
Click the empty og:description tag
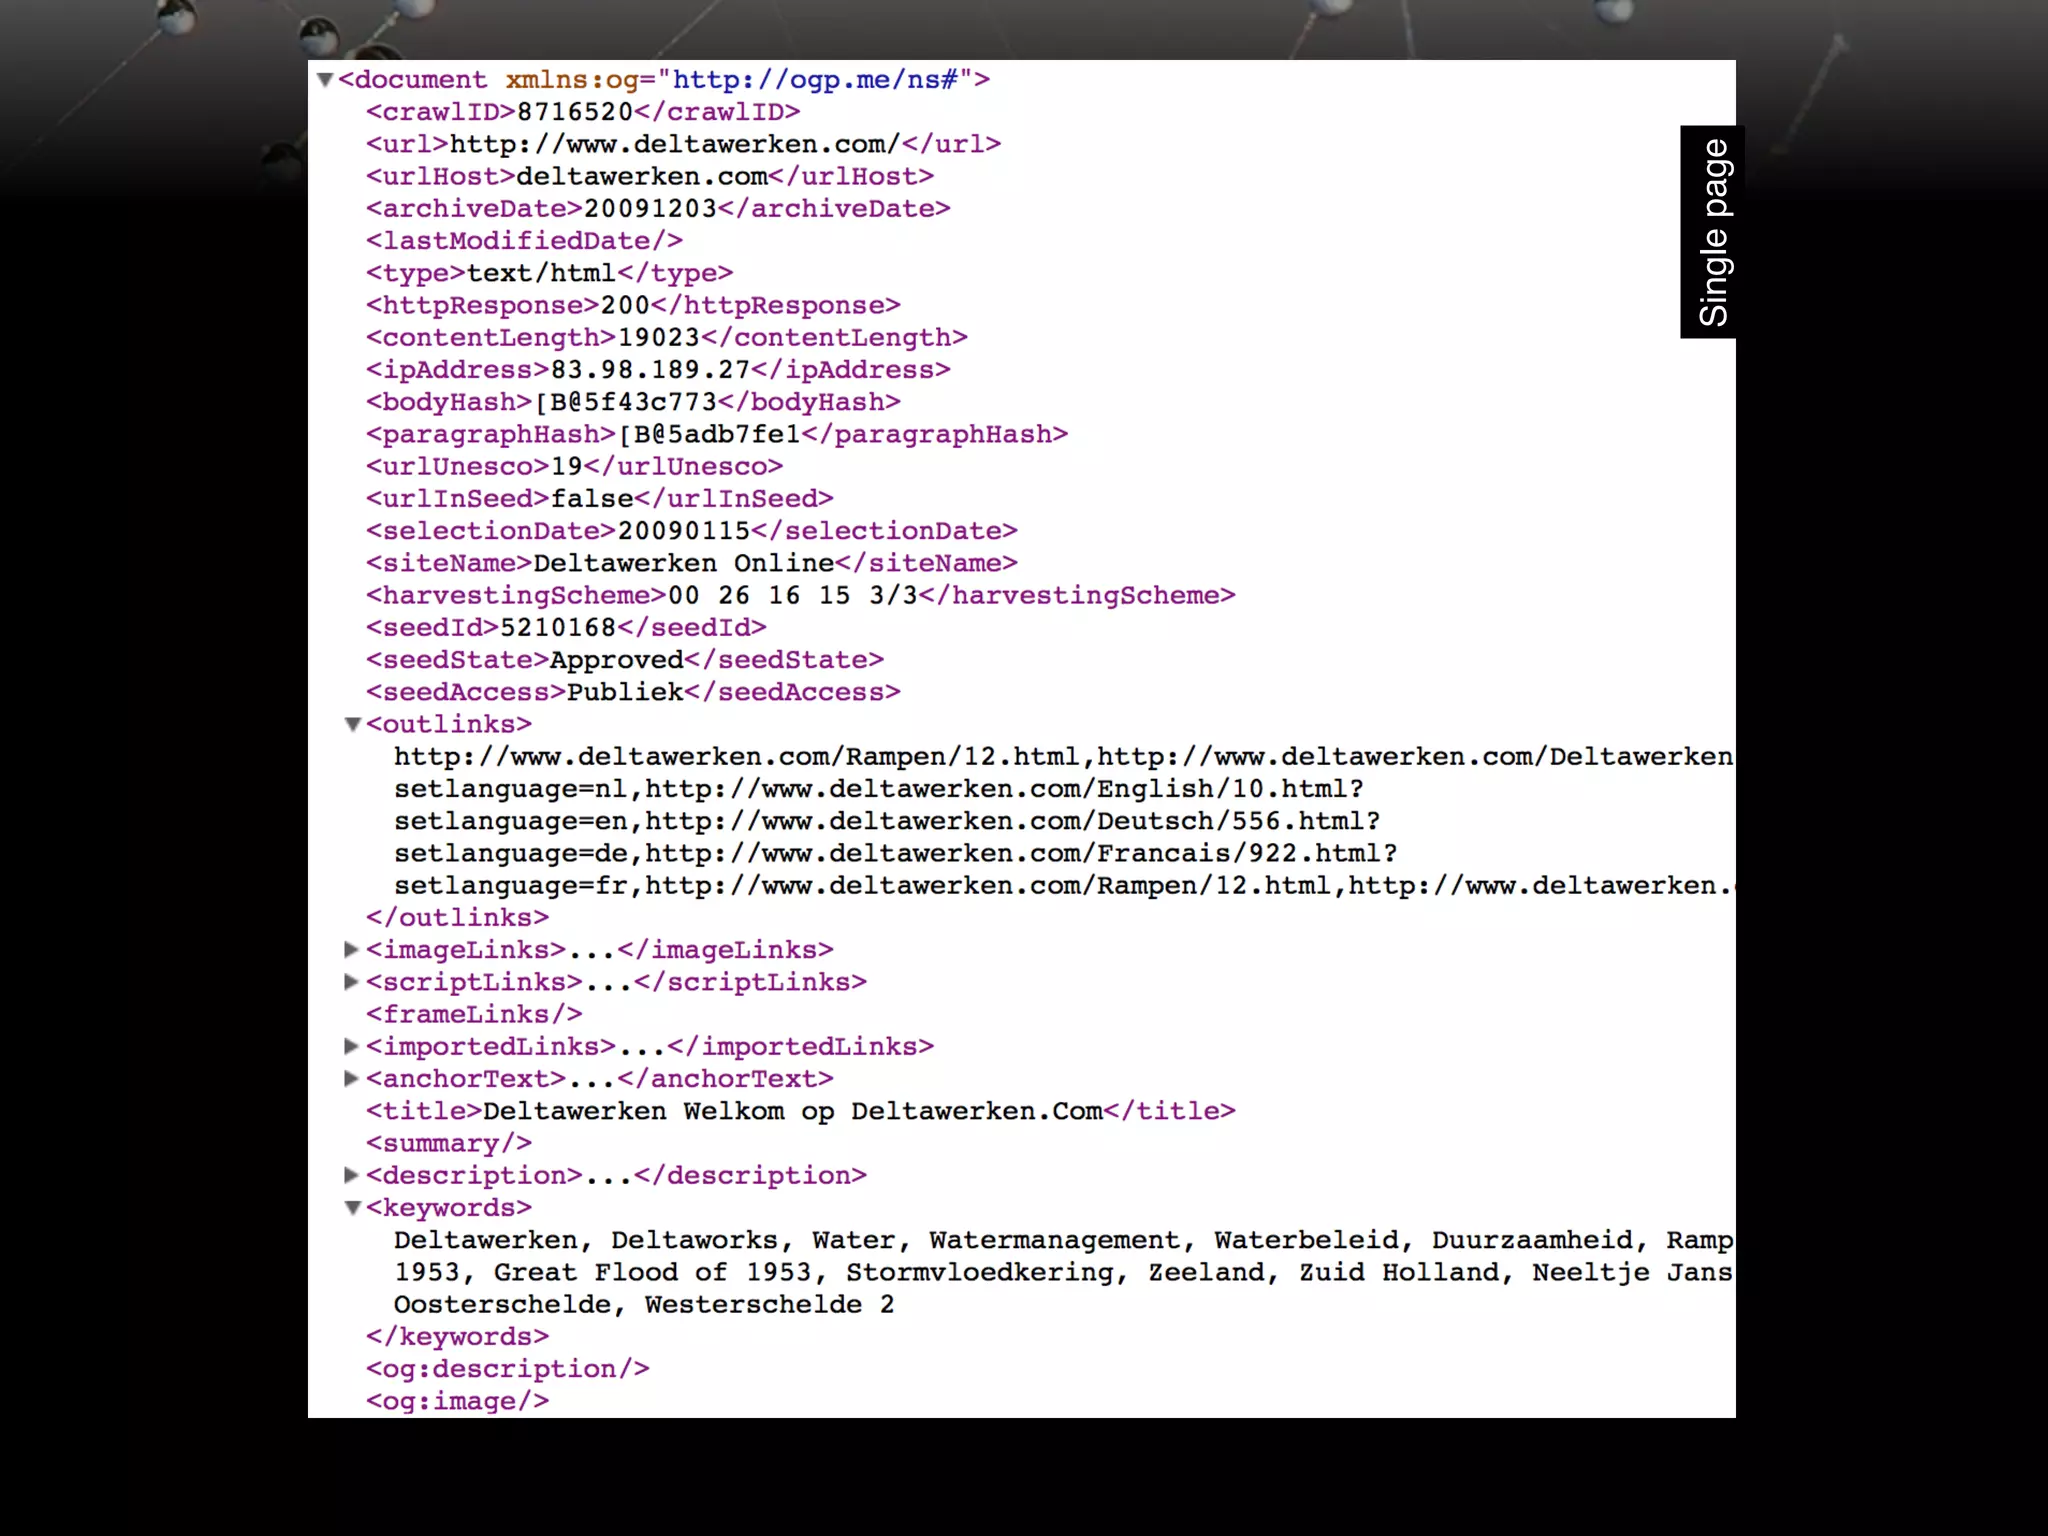pyautogui.click(x=508, y=1369)
